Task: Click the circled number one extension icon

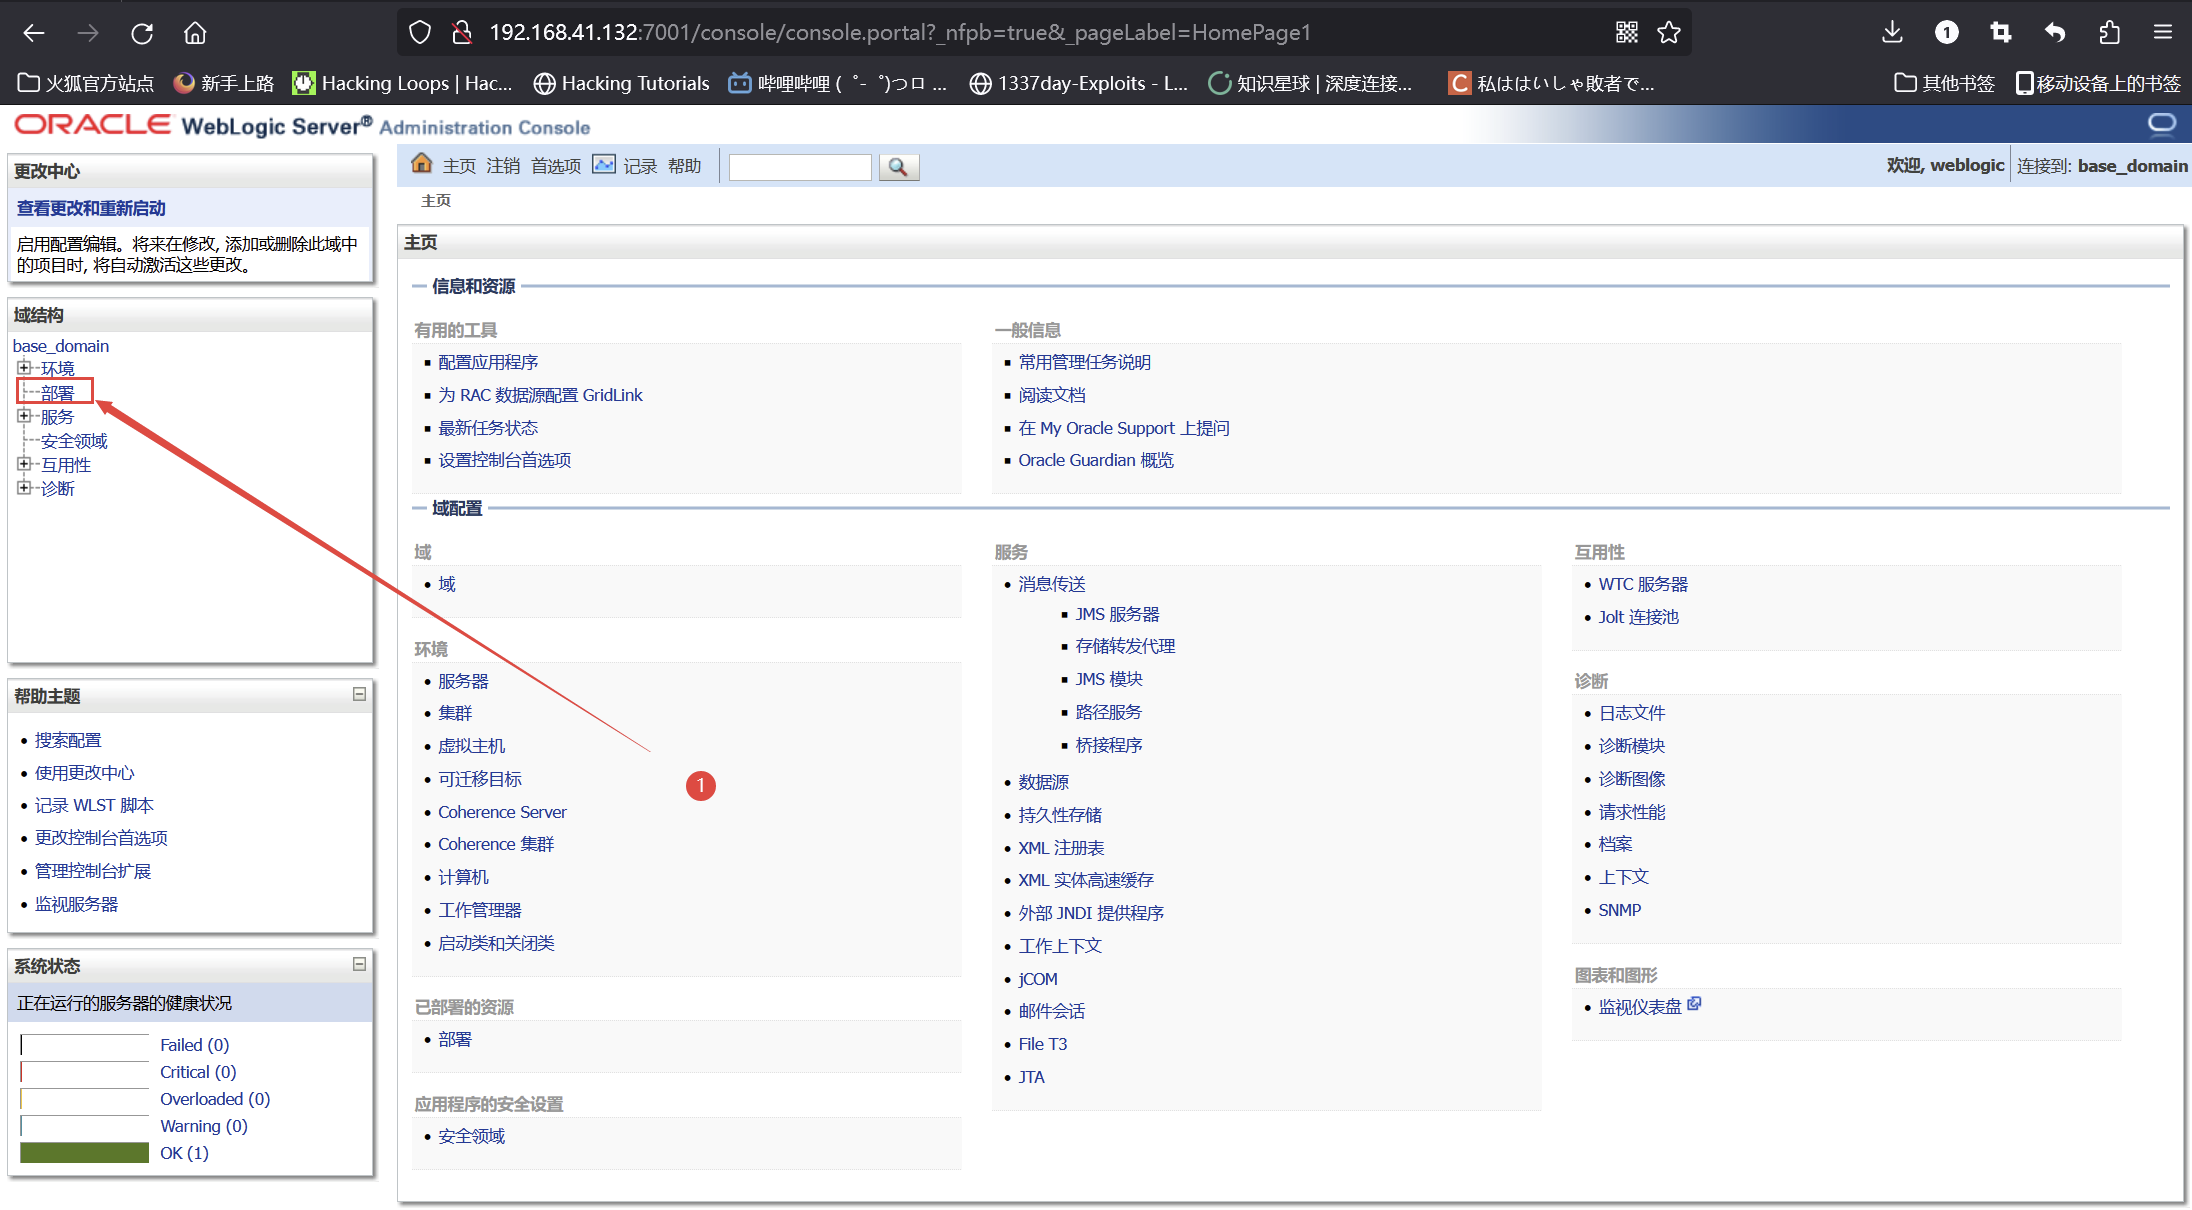Action: [1946, 33]
